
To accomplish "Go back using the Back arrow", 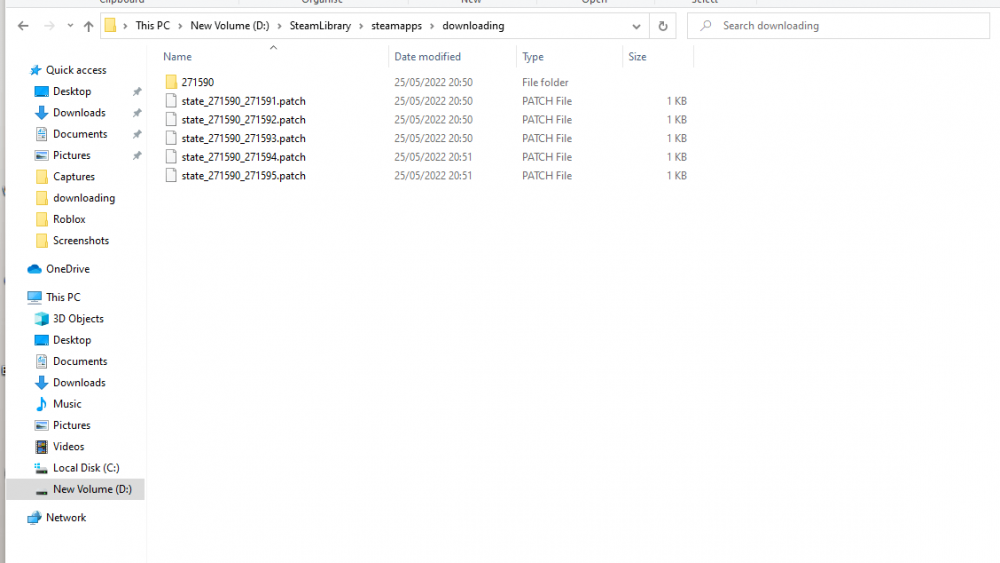I will pyautogui.click(x=23, y=26).
